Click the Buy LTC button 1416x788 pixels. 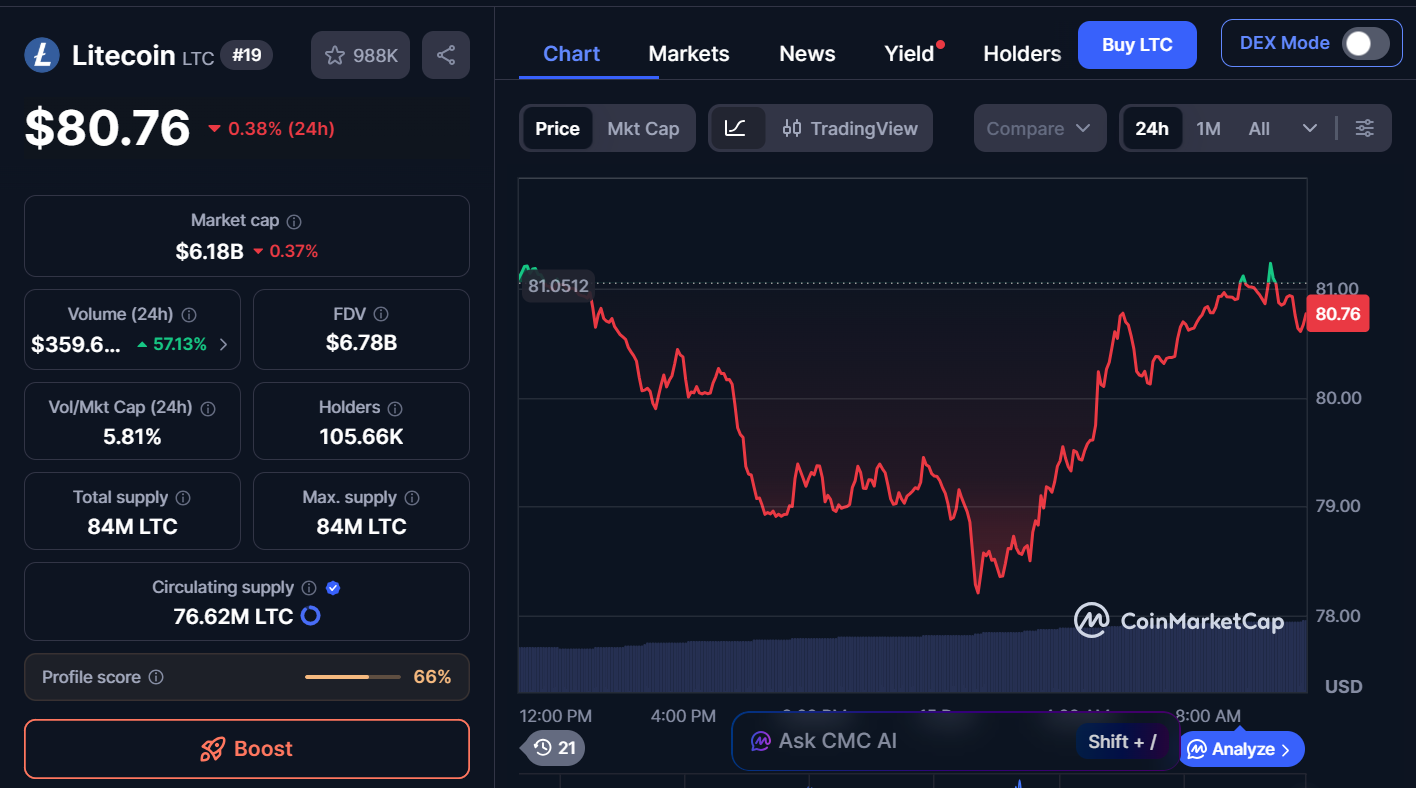coord(1137,45)
